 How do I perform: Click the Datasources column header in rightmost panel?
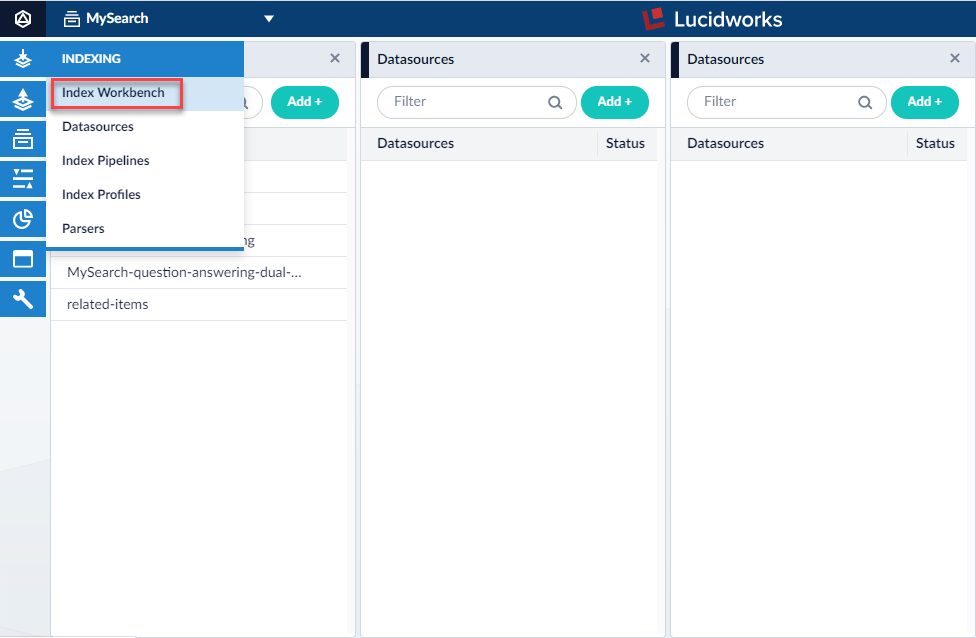point(726,144)
